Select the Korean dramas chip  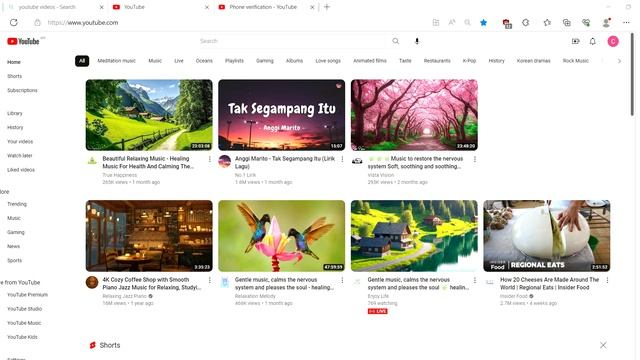533,61
